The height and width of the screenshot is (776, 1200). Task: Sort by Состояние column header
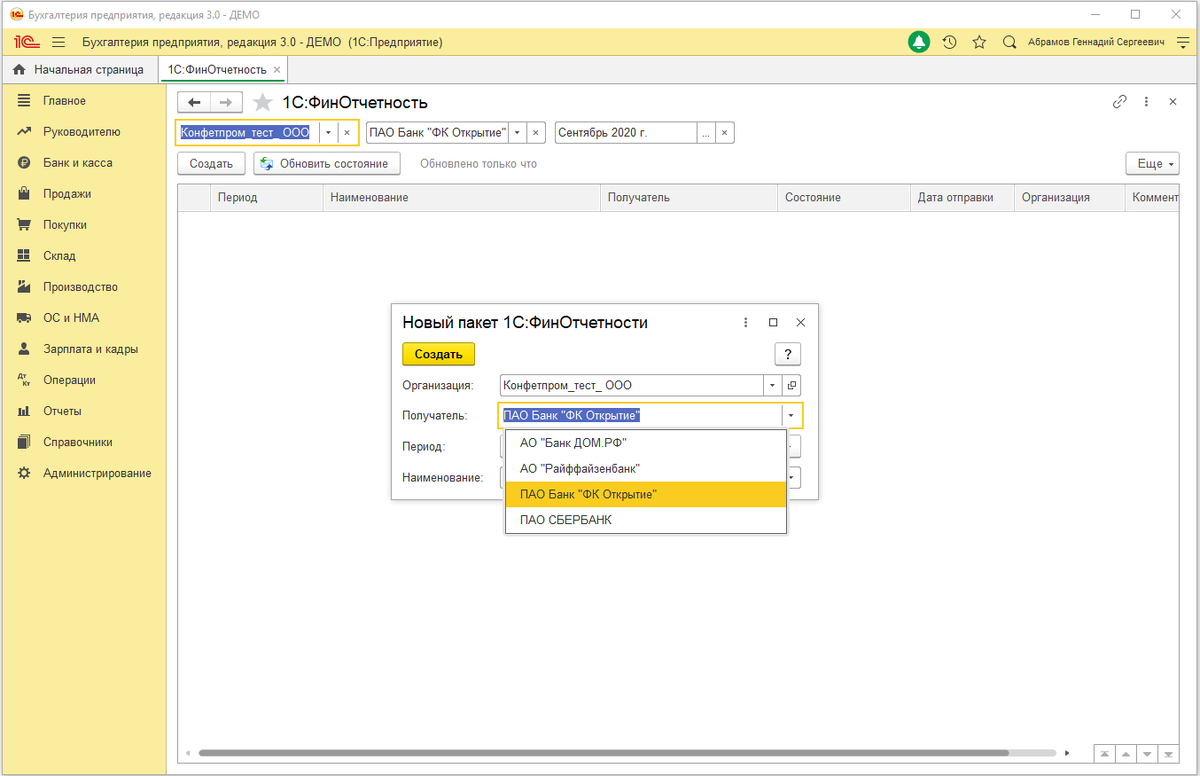point(843,197)
